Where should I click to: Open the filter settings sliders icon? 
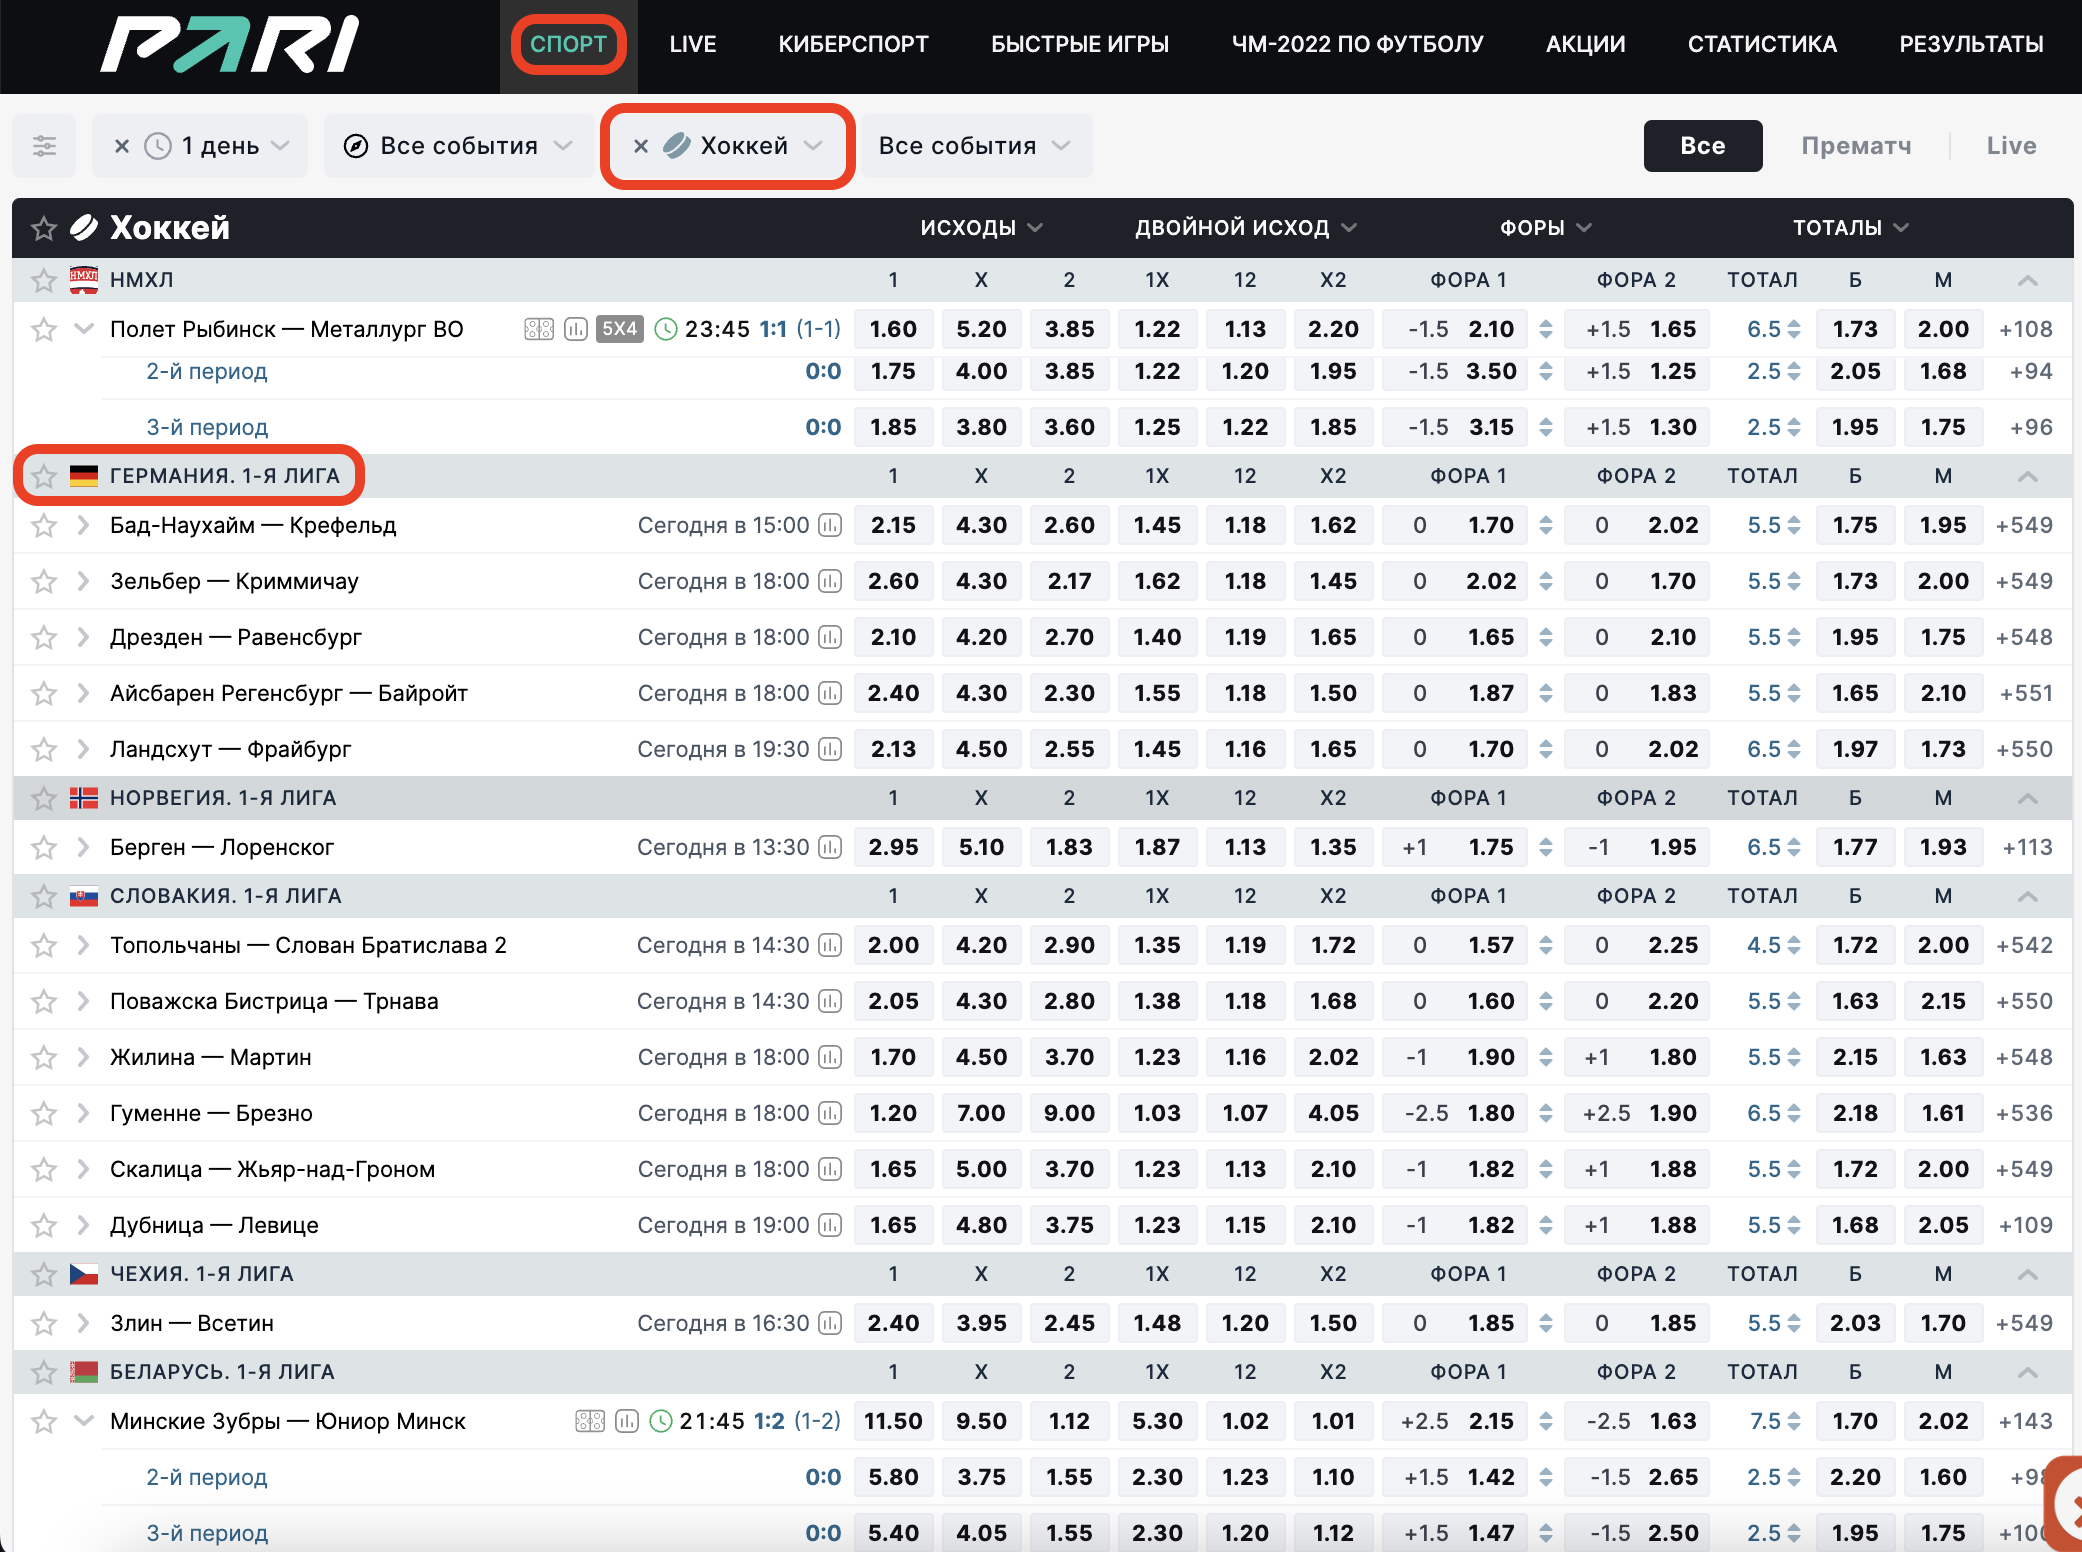pos(44,146)
